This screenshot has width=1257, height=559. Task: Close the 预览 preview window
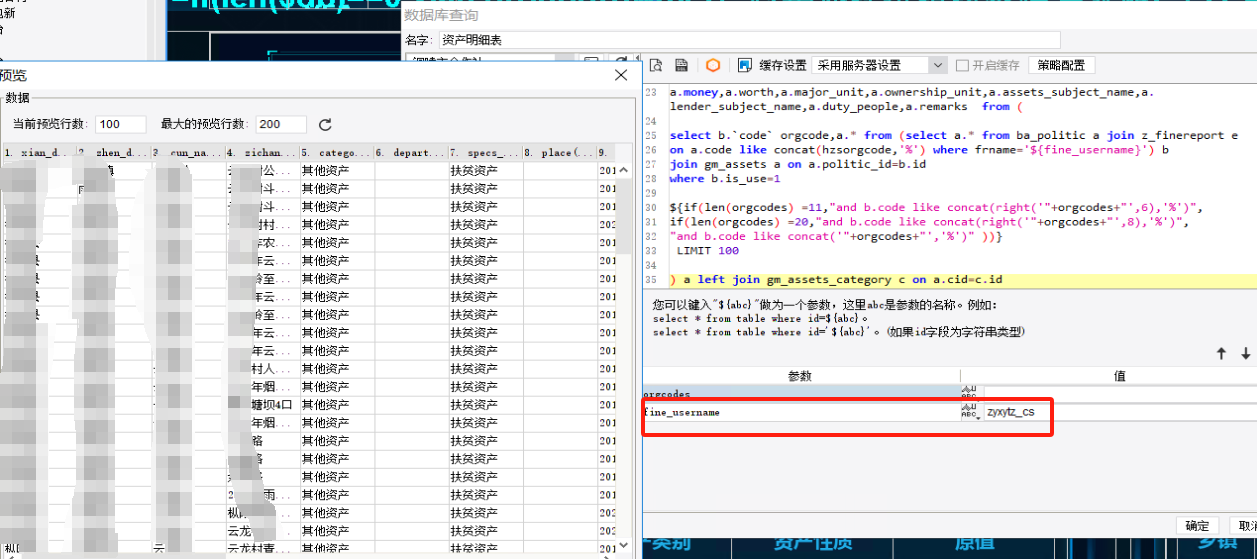[622, 75]
